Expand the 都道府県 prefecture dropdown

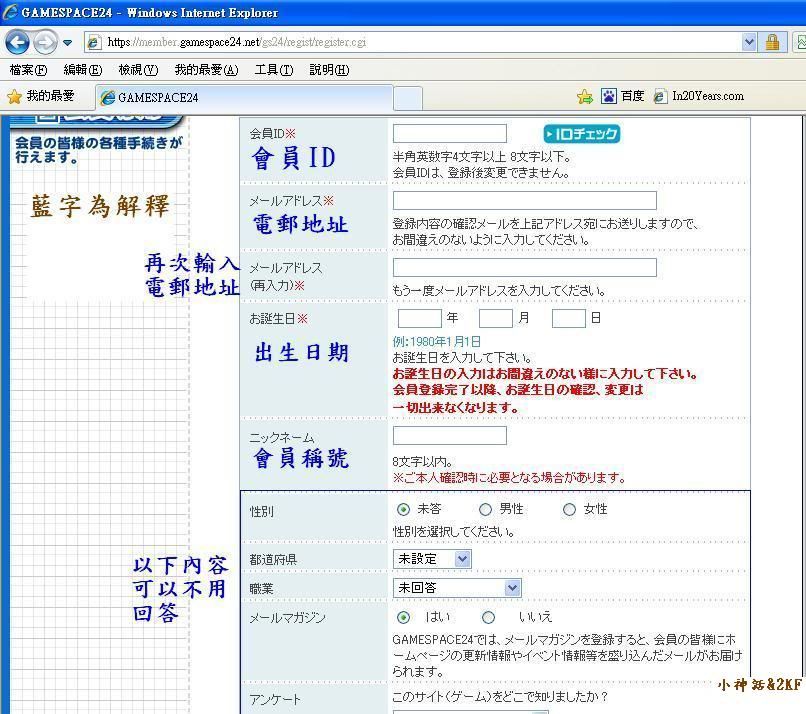tap(462, 559)
